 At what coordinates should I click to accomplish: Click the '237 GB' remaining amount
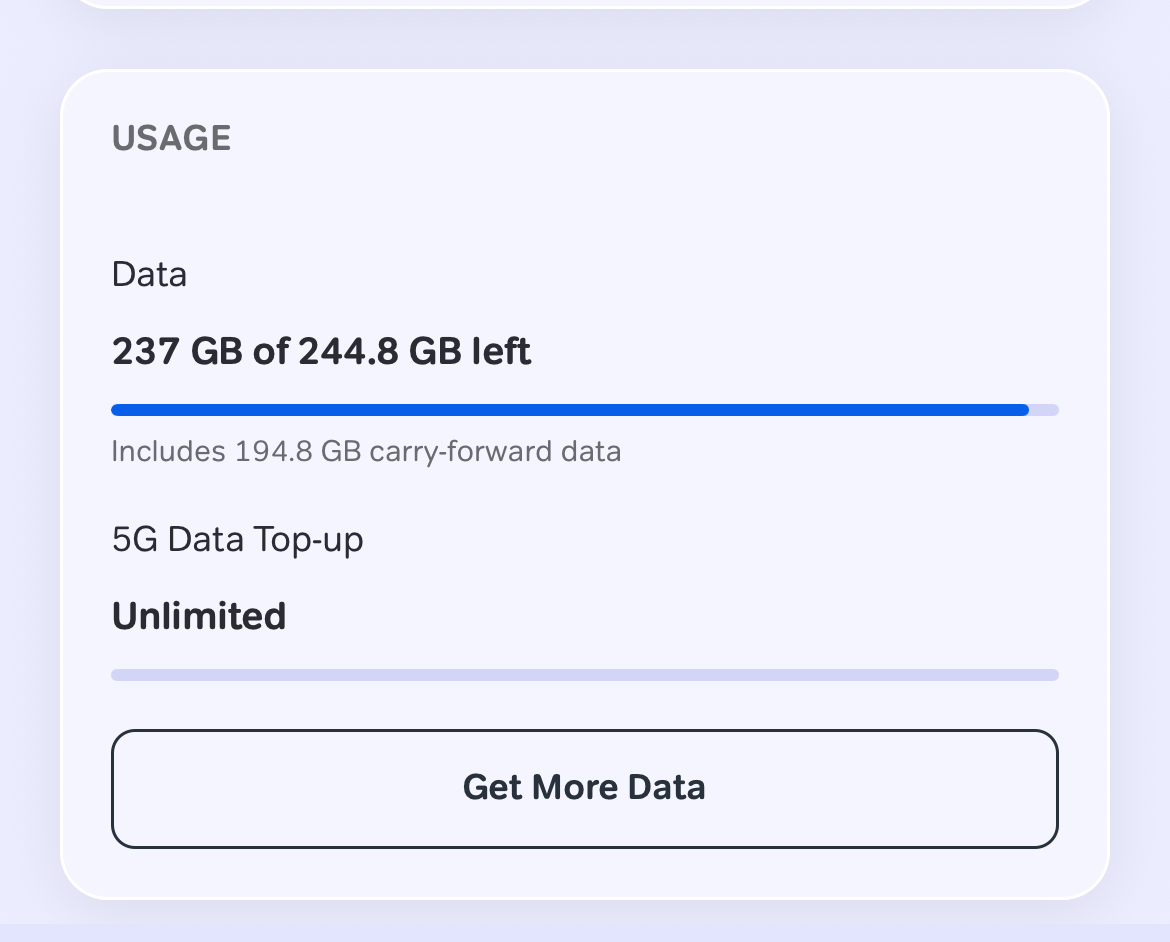click(177, 352)
